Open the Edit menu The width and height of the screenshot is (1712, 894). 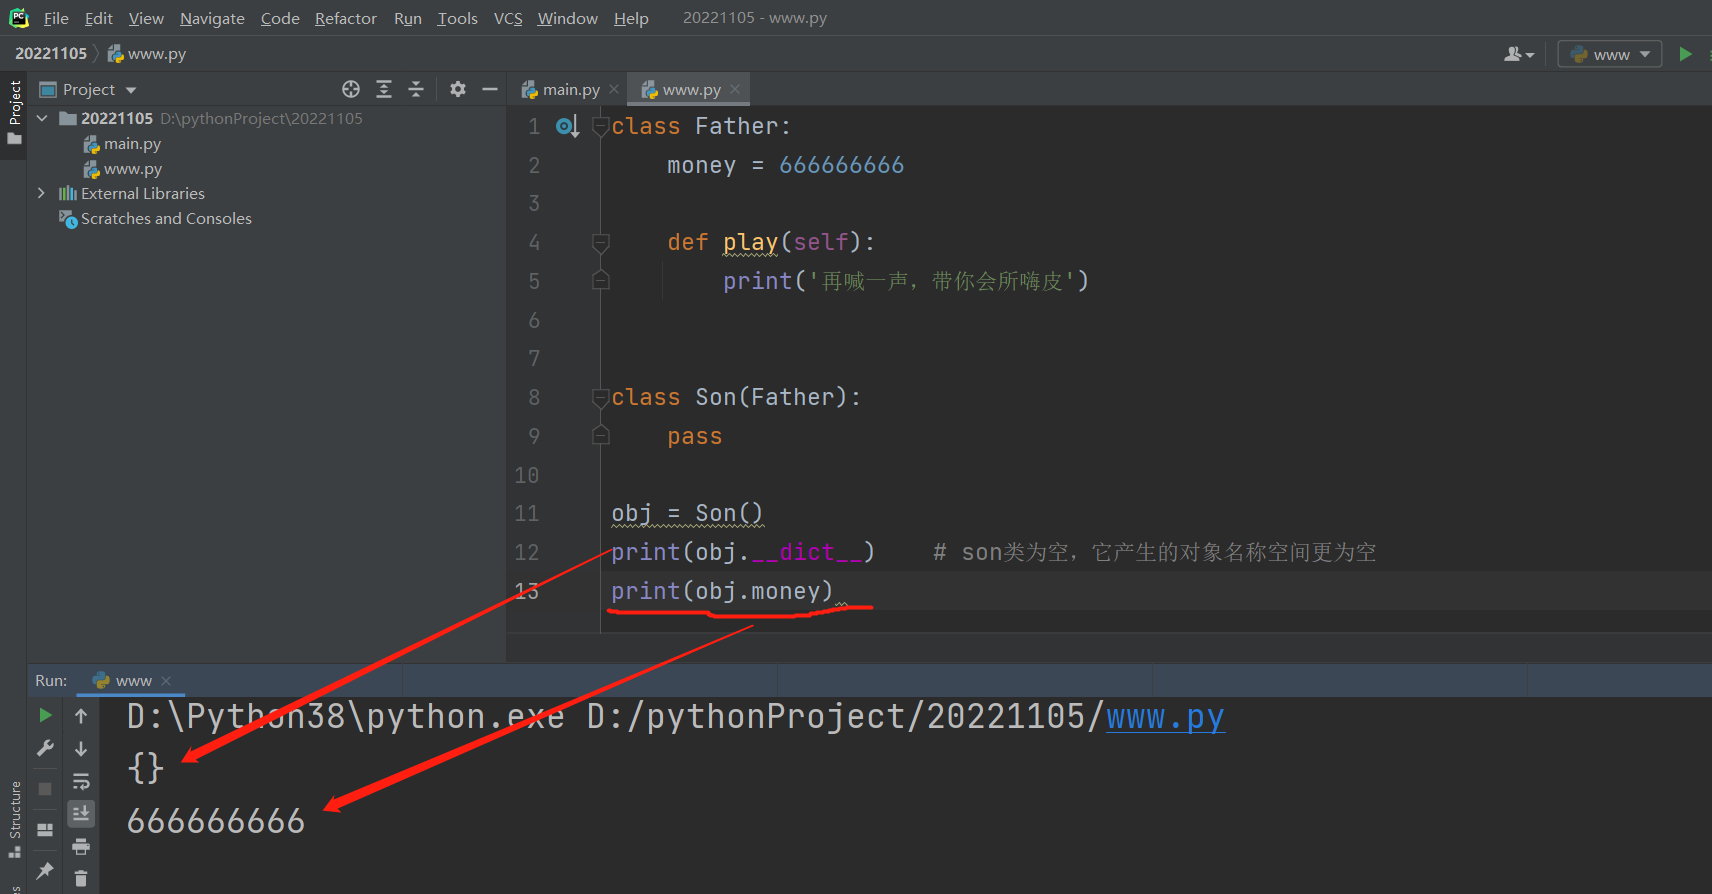[x=98, y=18]
